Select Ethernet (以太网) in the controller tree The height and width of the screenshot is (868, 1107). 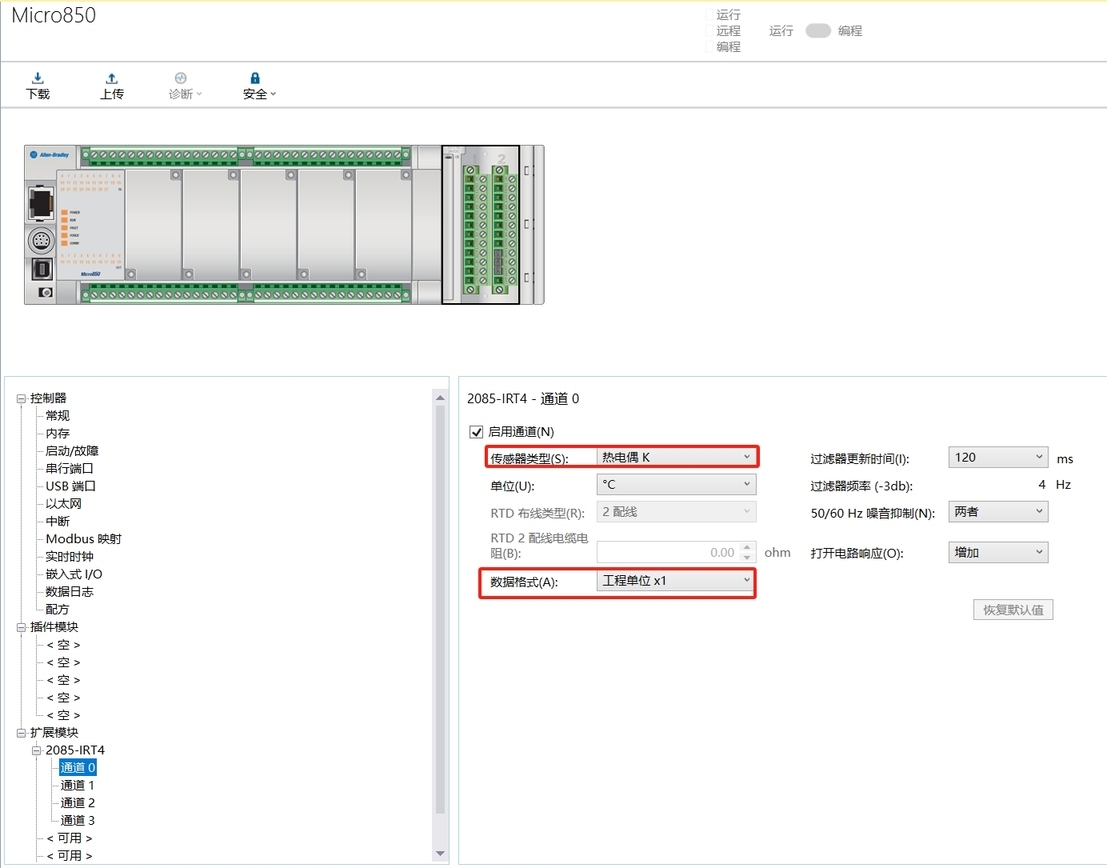63,503
